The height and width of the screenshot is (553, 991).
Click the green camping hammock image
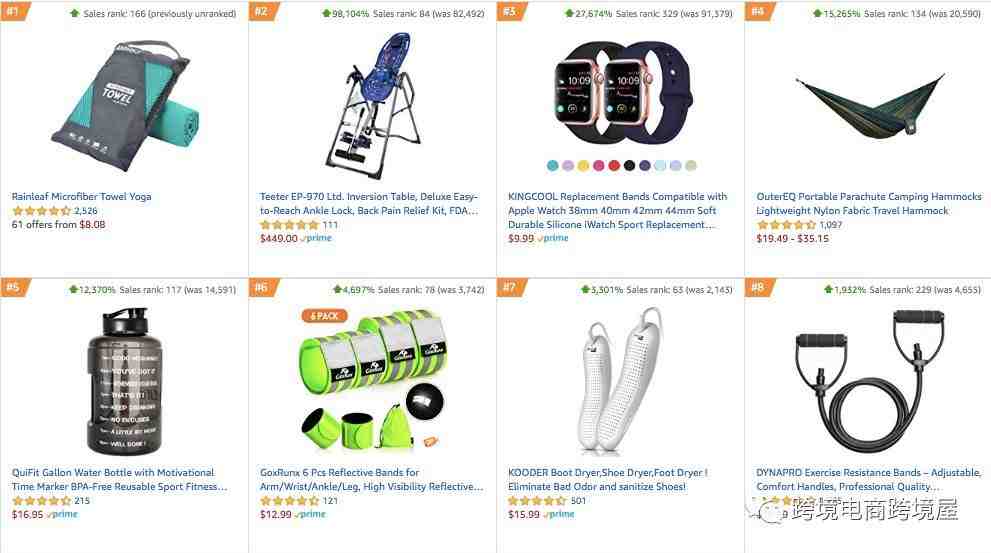click(870, 106)
